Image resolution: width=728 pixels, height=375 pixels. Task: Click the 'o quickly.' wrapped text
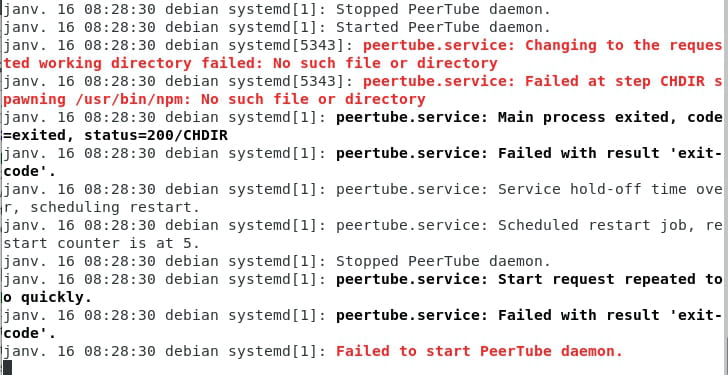pos(47,297)
